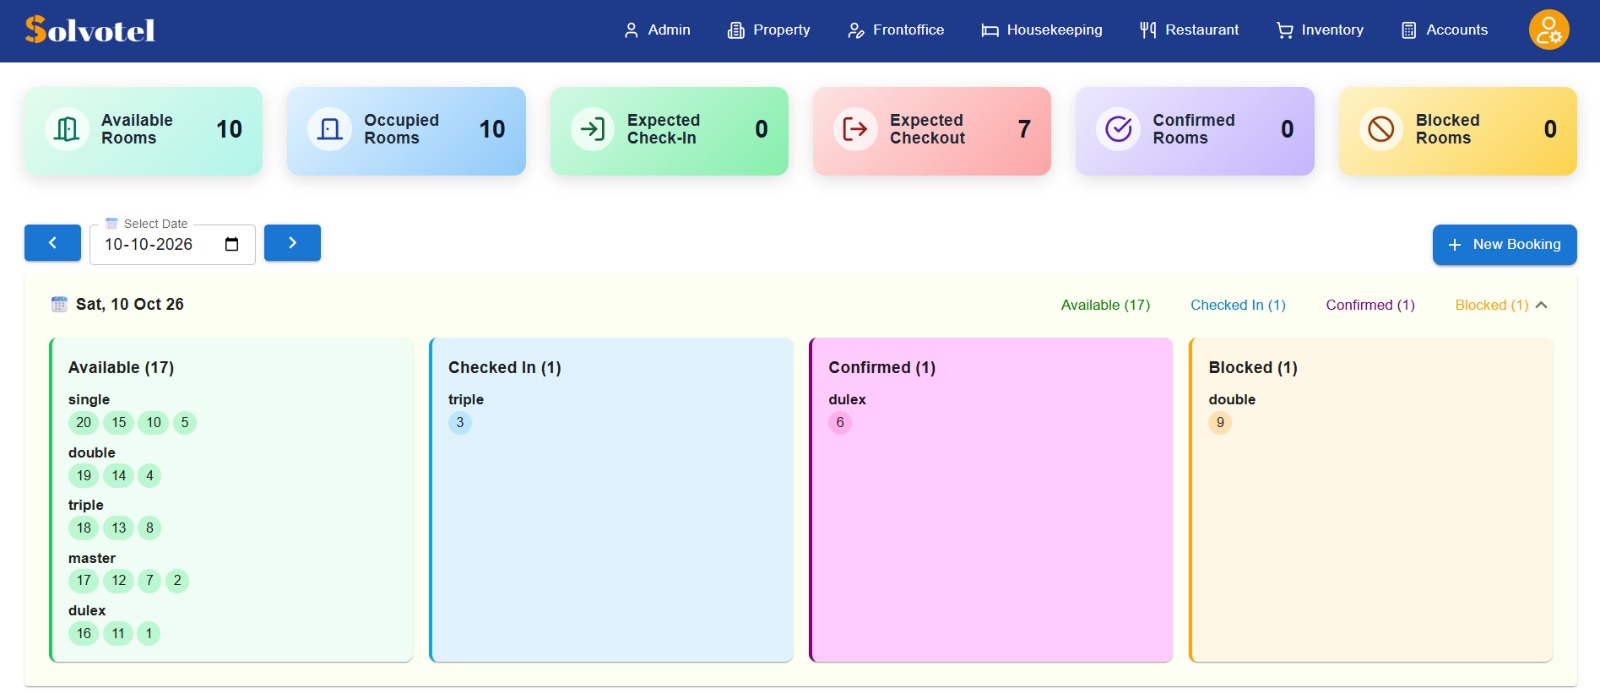Select available dulex room 11
The image size is (1600, 693).
[x=118, y=634]
